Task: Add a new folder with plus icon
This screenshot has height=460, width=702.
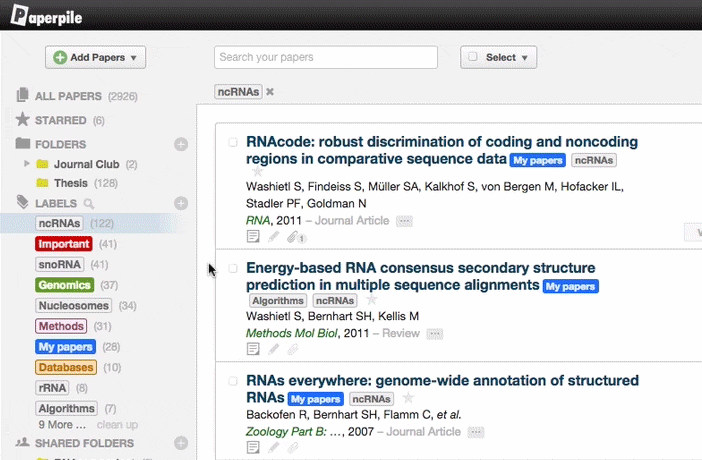Action: (181, 144)
